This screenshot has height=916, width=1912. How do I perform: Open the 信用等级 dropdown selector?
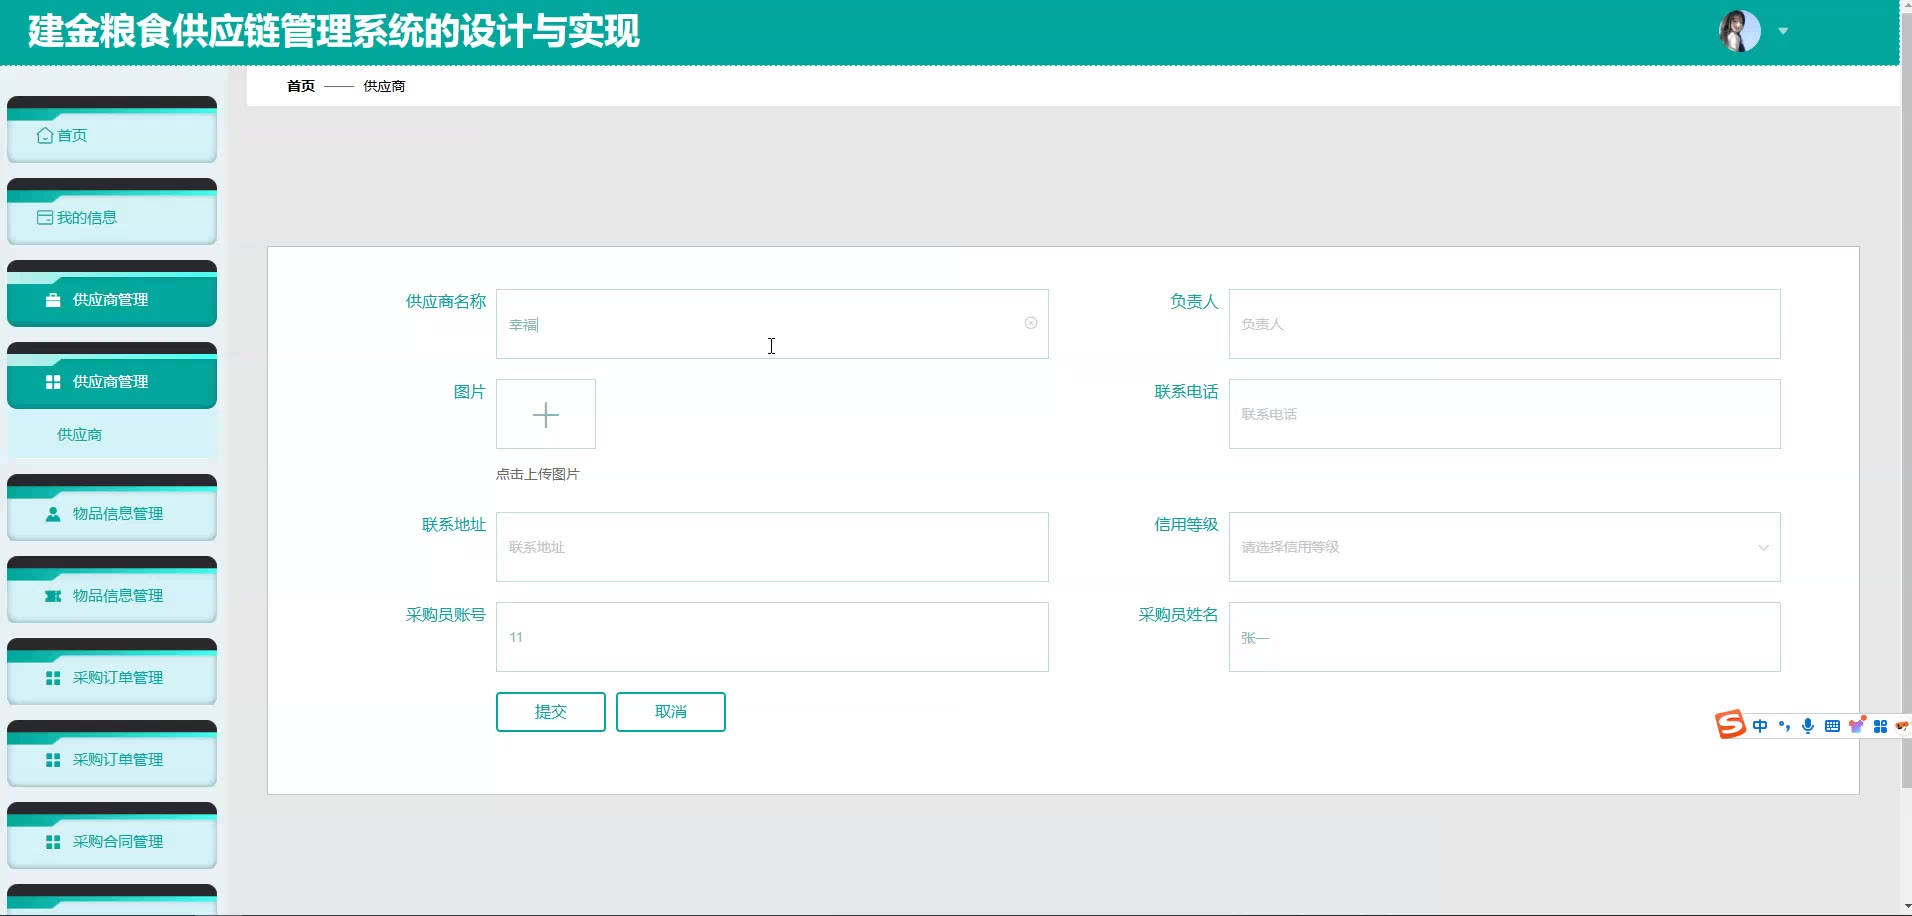(1504, 547)
